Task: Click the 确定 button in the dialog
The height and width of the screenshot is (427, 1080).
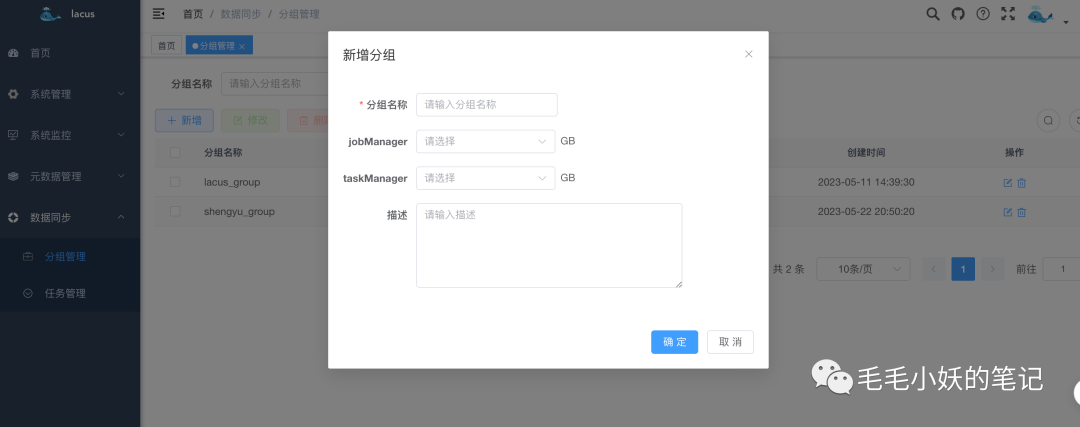Action: tap(674, 342)
